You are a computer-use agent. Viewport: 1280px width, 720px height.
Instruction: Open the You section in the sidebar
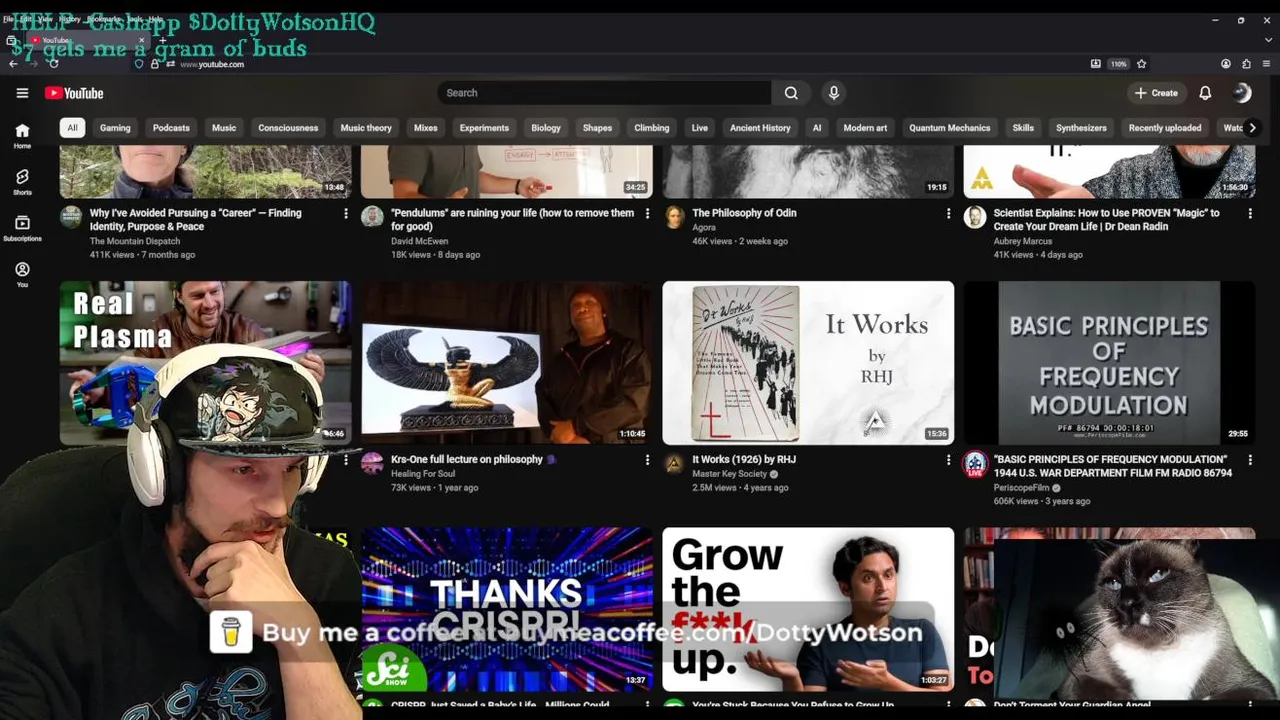pyautogui.click(x=22, y=275)
